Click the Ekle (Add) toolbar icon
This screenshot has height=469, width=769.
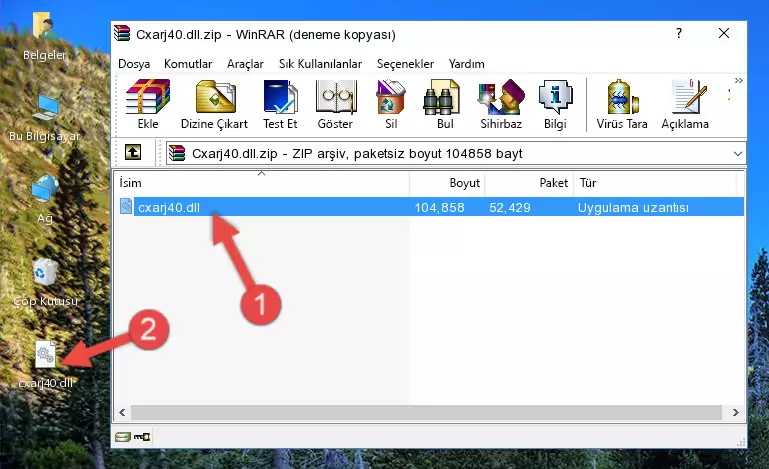tap(148, 104)
